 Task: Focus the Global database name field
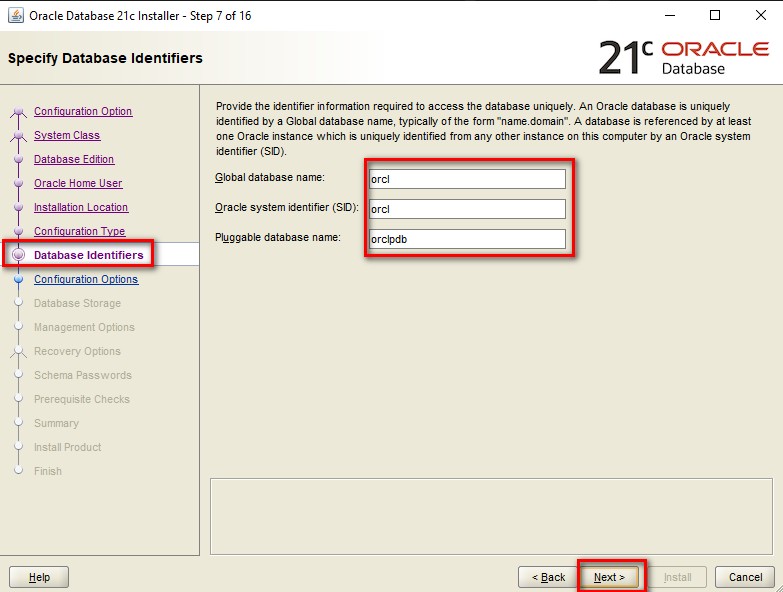pyautogui.click(x=467, y=179)
